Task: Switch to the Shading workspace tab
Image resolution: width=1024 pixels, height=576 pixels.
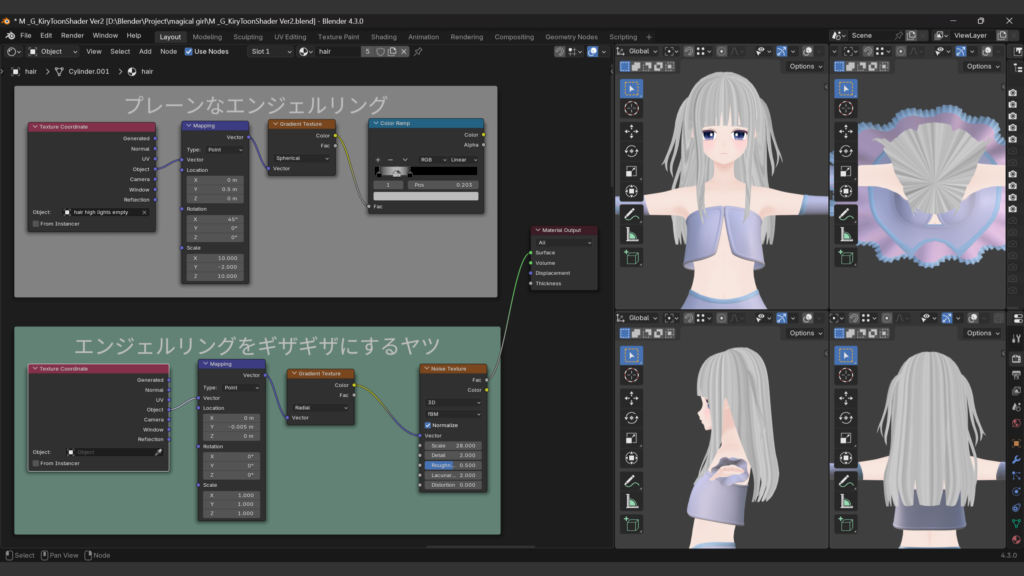Action: [x=384, y=37]
